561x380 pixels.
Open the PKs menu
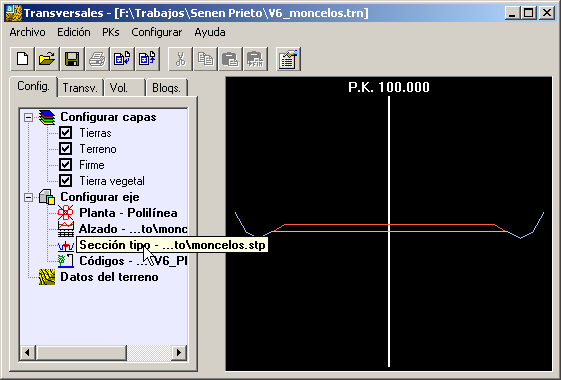tap(111, 32)
